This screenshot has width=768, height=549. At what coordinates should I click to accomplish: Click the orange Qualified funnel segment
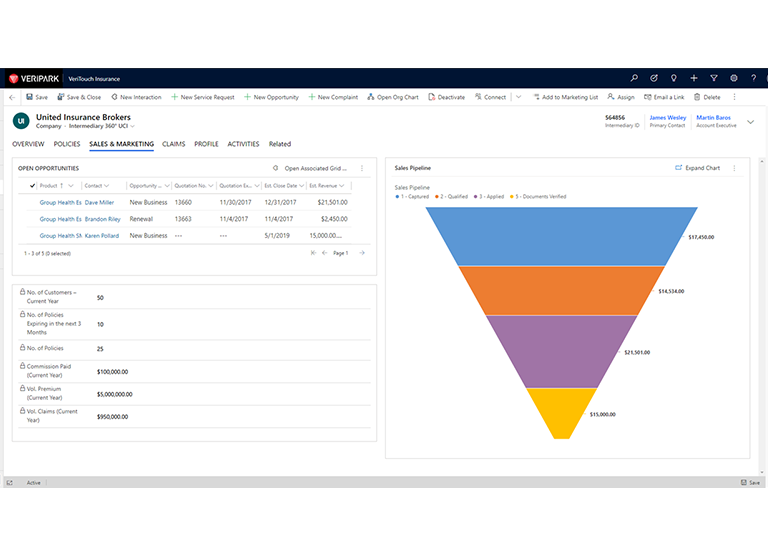[x=561, y=291]
